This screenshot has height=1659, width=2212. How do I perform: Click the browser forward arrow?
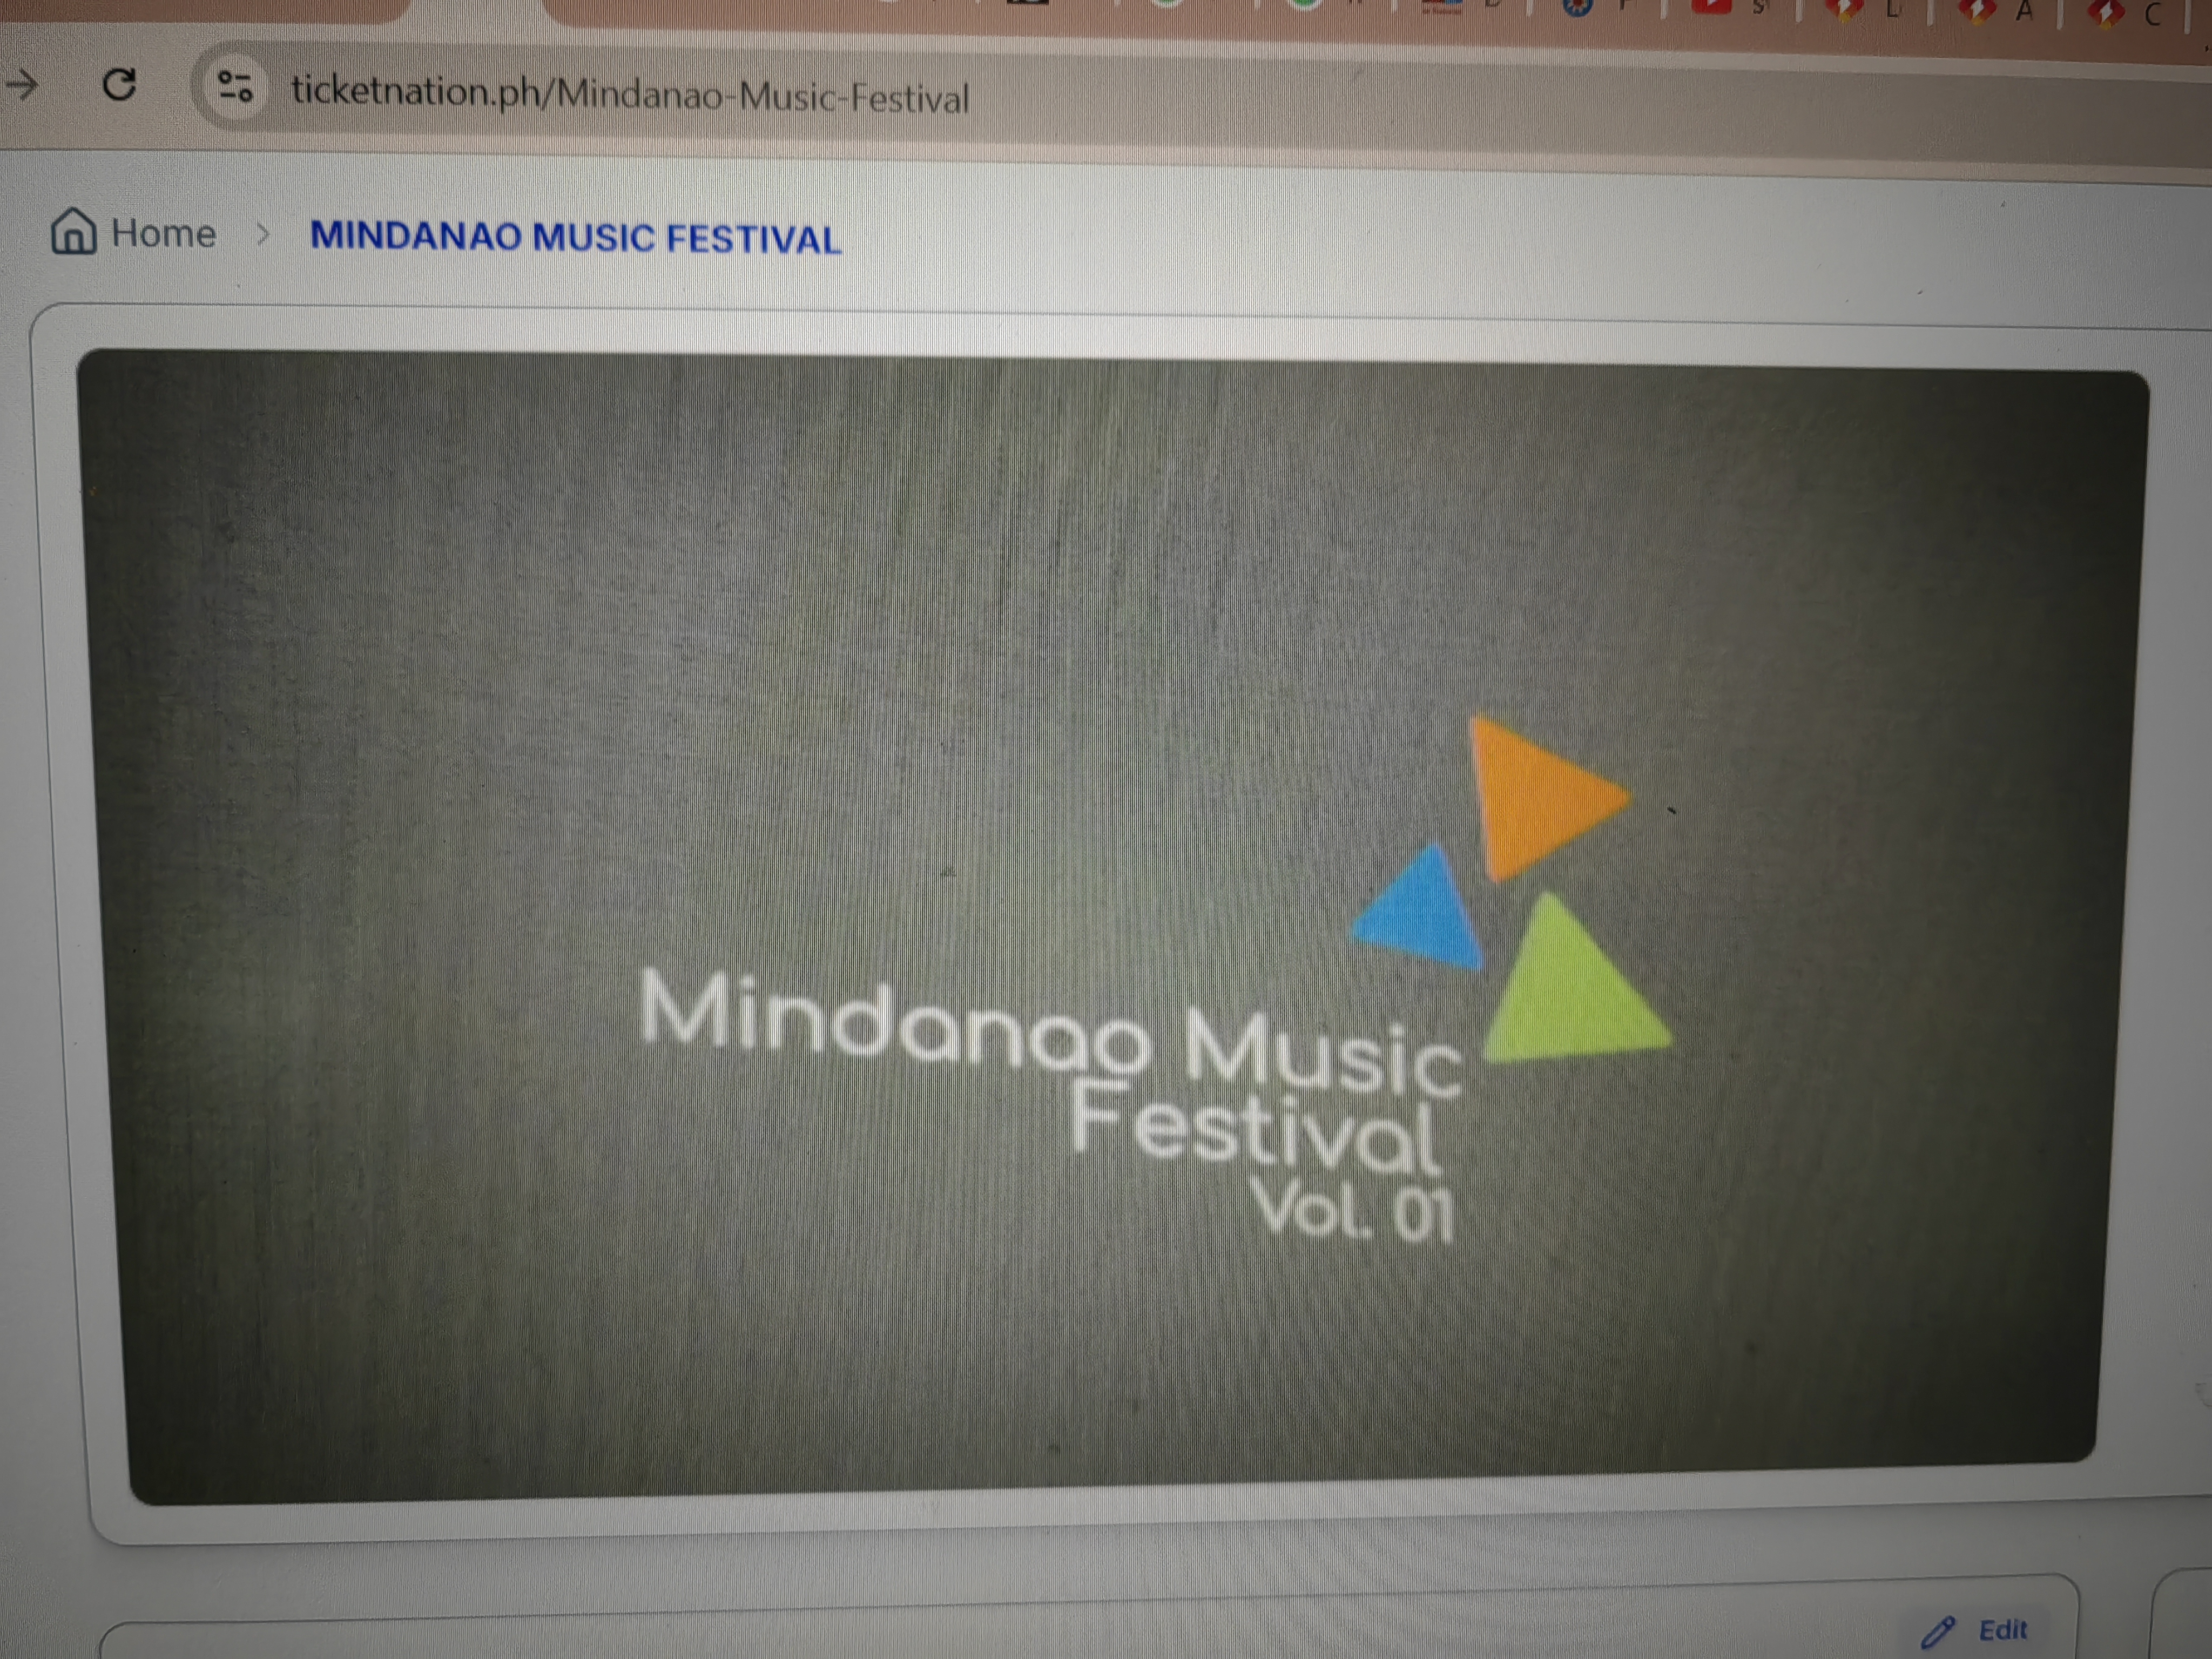pos(22,85)
